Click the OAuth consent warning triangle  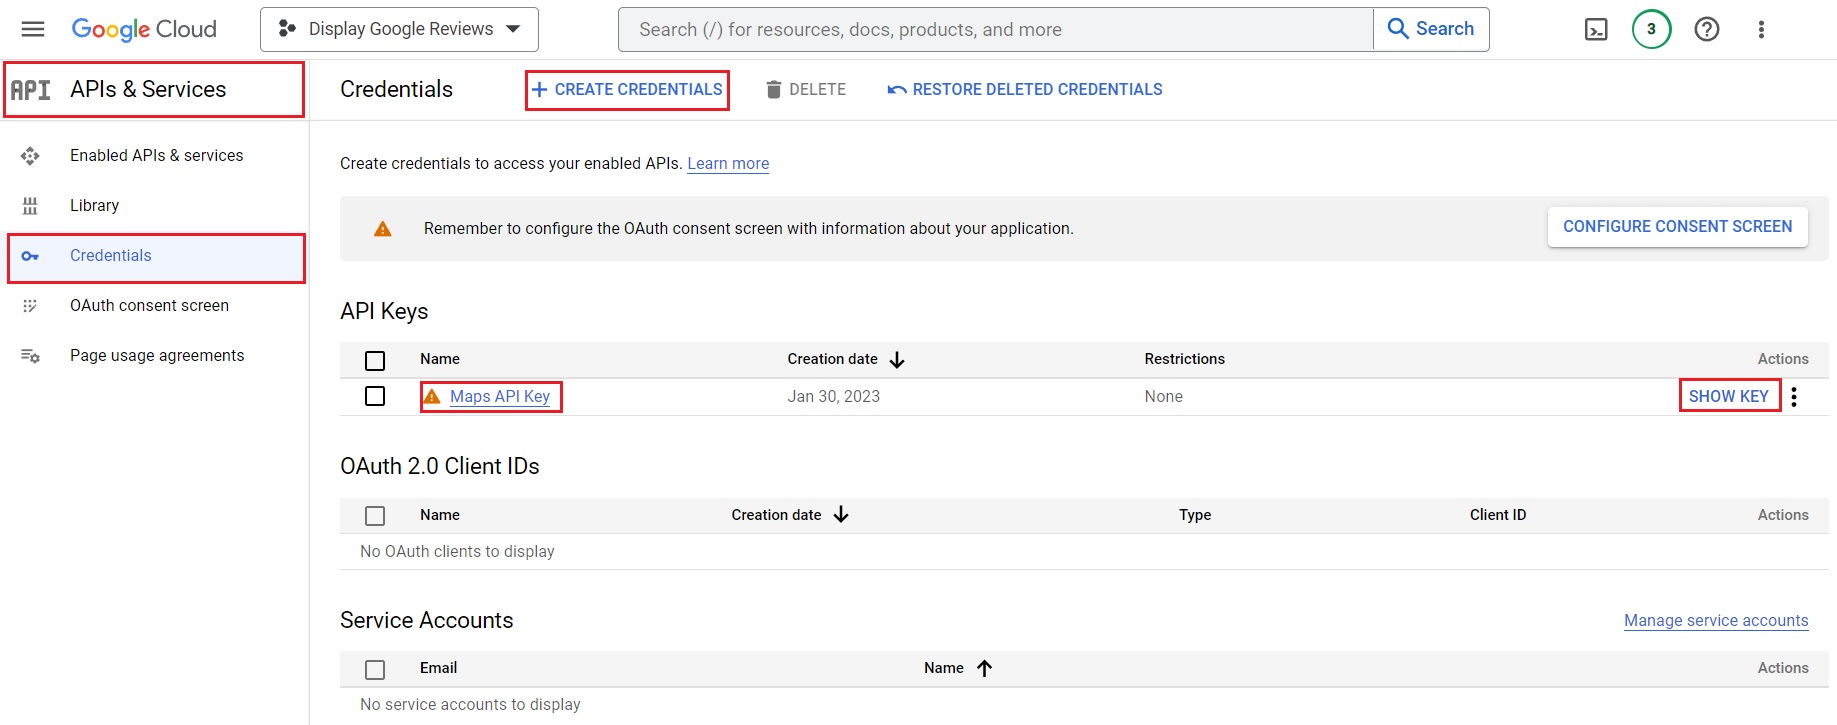[382, 229]
